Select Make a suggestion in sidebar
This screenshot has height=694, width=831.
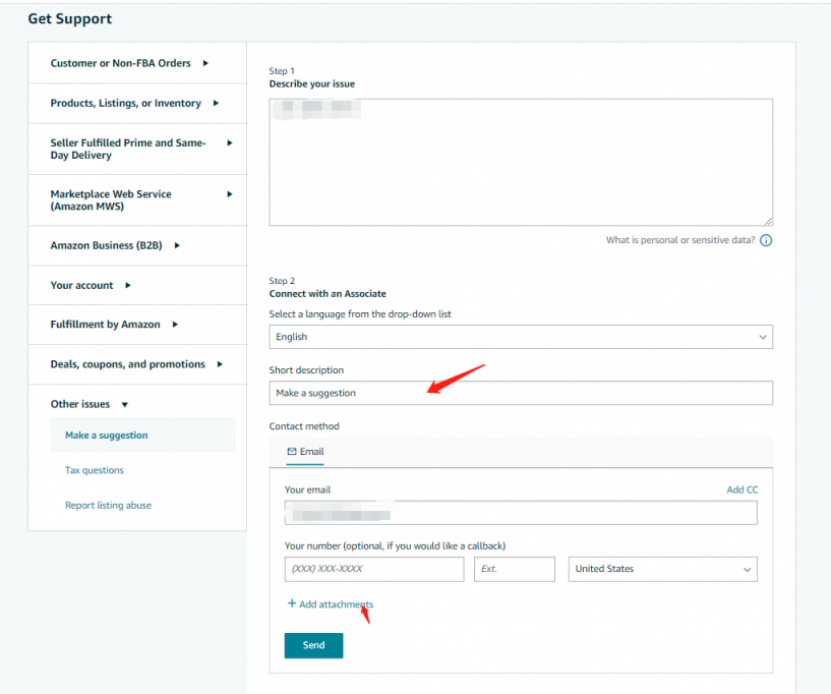pyautogui.click(x=143, y=435)
